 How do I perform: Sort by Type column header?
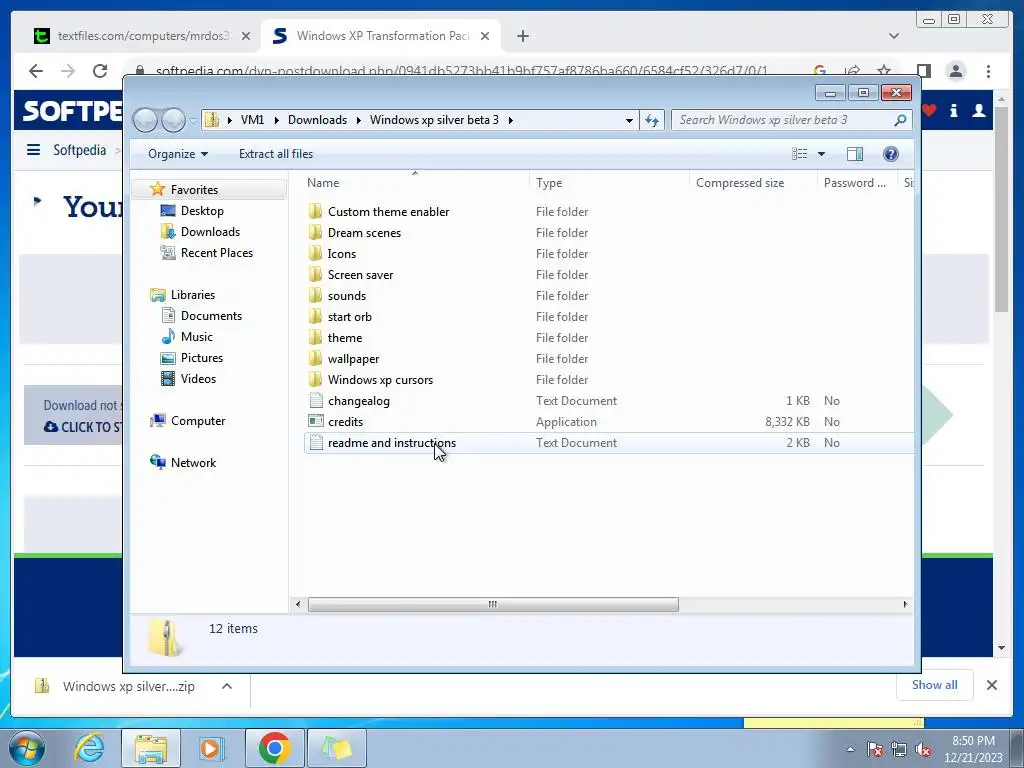tap(549, 183)
